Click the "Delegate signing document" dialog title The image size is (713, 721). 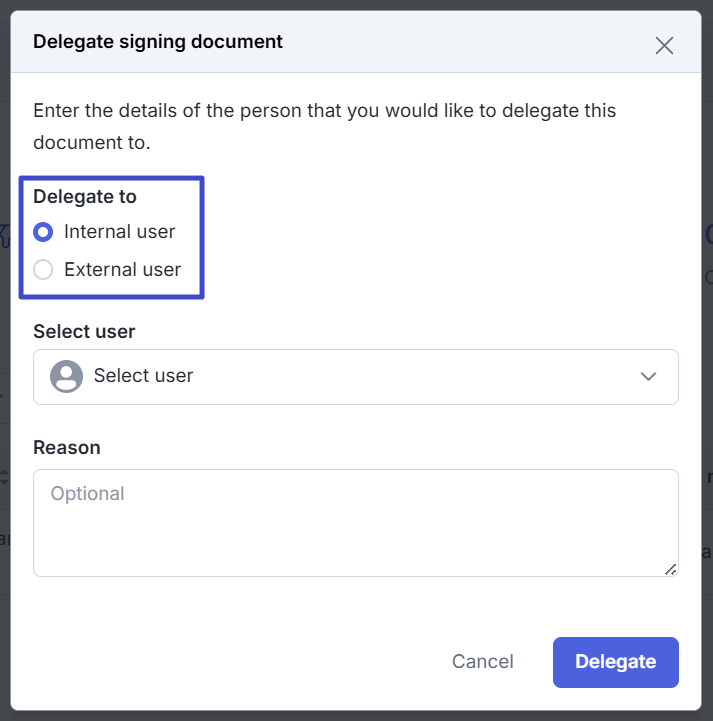[158, 42]
